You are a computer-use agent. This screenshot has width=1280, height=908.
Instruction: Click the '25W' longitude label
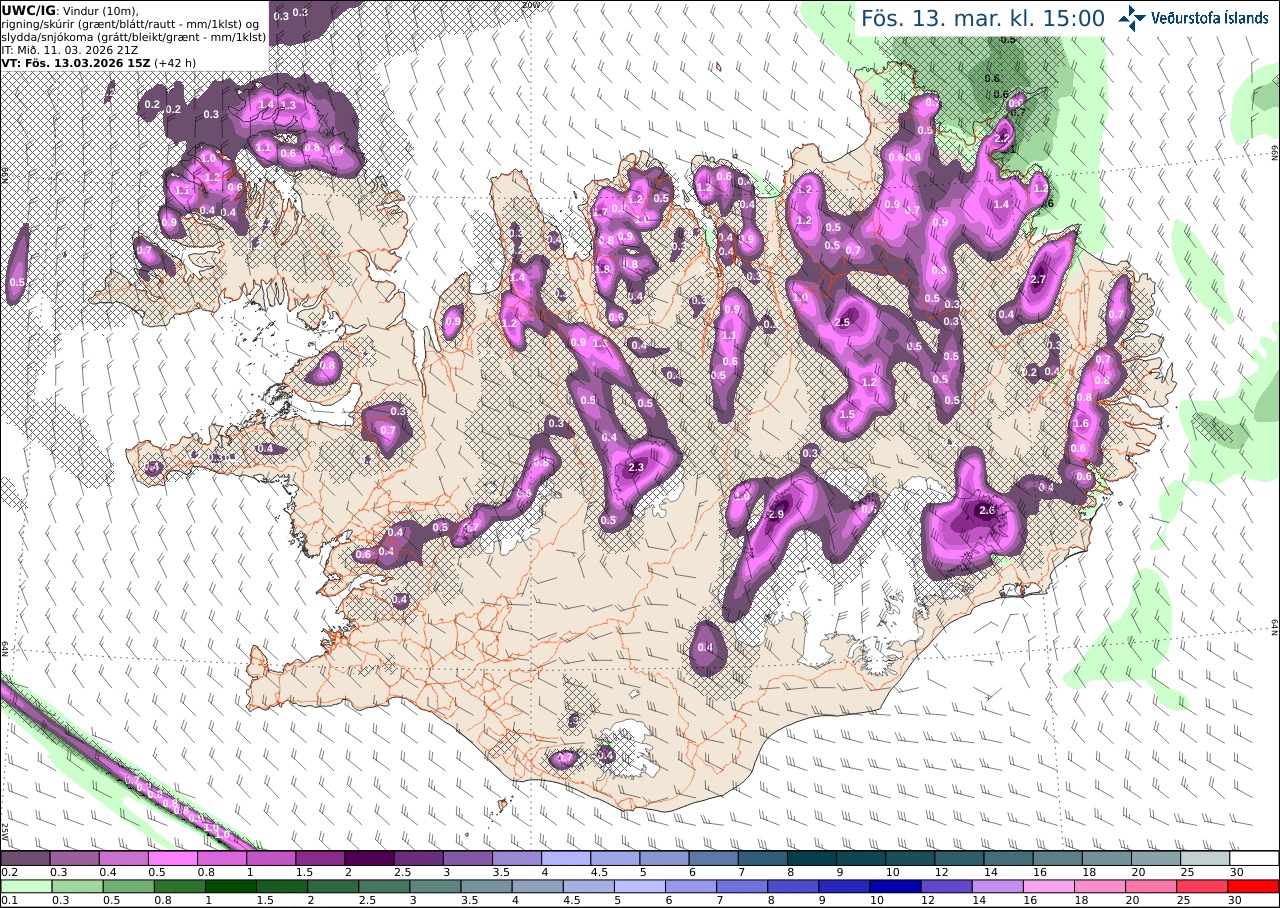[x=5, y=830]
